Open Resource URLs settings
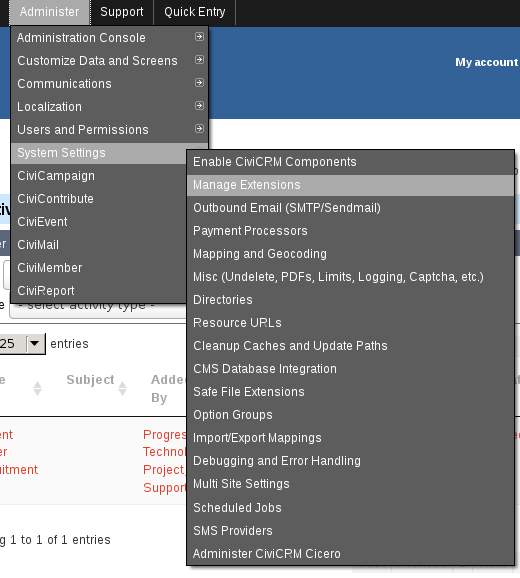 [x=350, y=323]
